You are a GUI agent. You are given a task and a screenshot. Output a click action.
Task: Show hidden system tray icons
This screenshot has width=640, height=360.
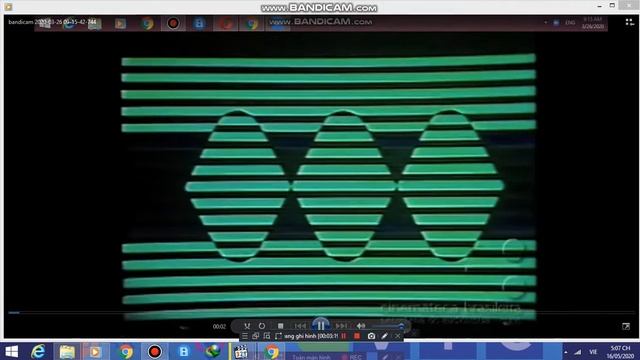pos(566,352)
